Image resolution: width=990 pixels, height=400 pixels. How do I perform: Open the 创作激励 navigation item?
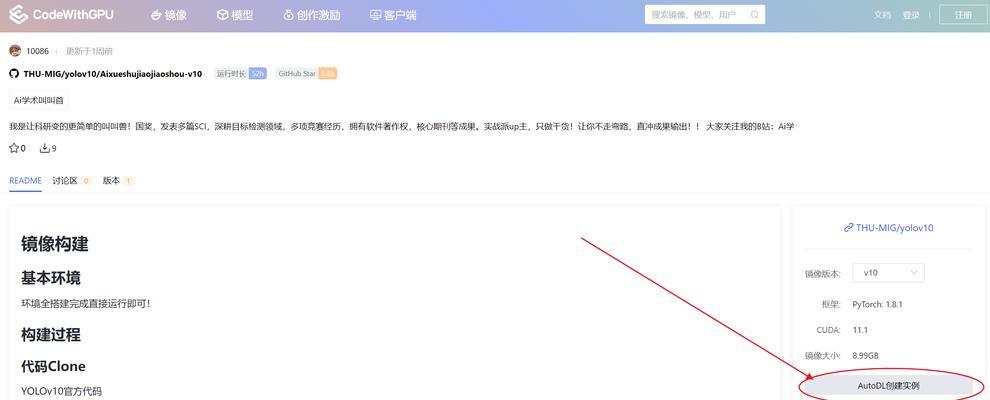click(x=312, y=15)
